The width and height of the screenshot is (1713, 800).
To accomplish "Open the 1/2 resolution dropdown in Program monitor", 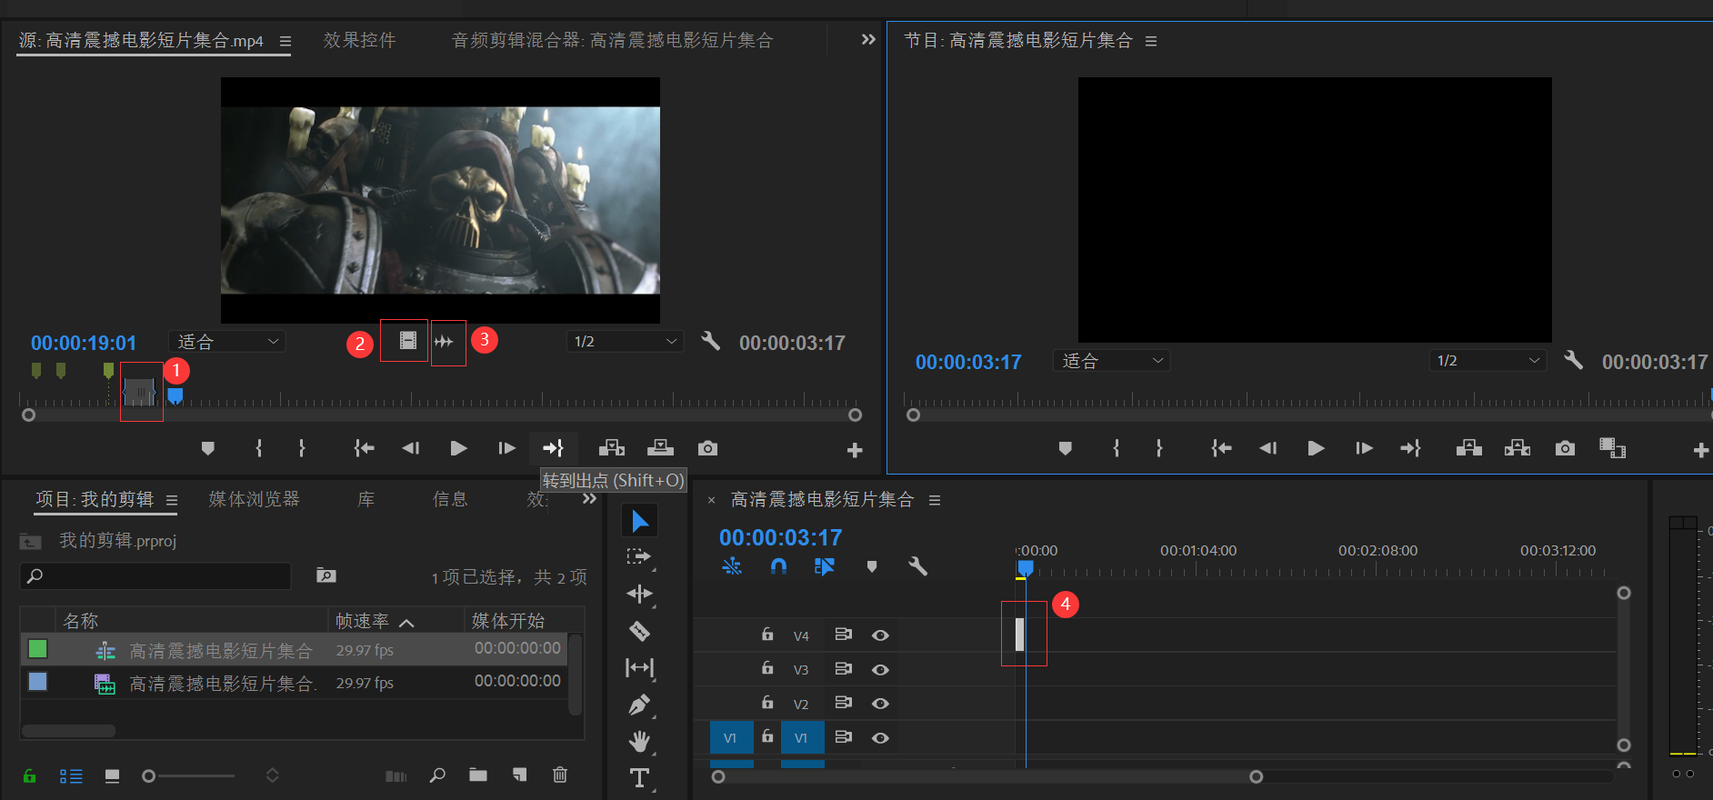I will click(1488, 361).
